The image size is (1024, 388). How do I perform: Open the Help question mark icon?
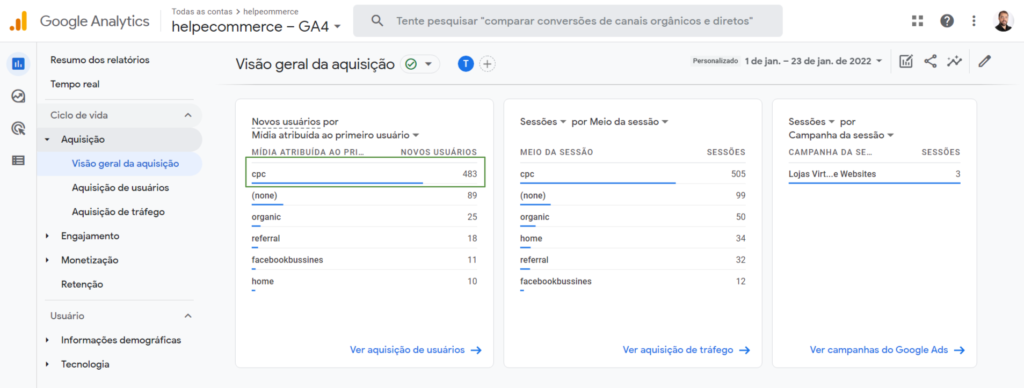pyautogui.click(x=946, y=21)
